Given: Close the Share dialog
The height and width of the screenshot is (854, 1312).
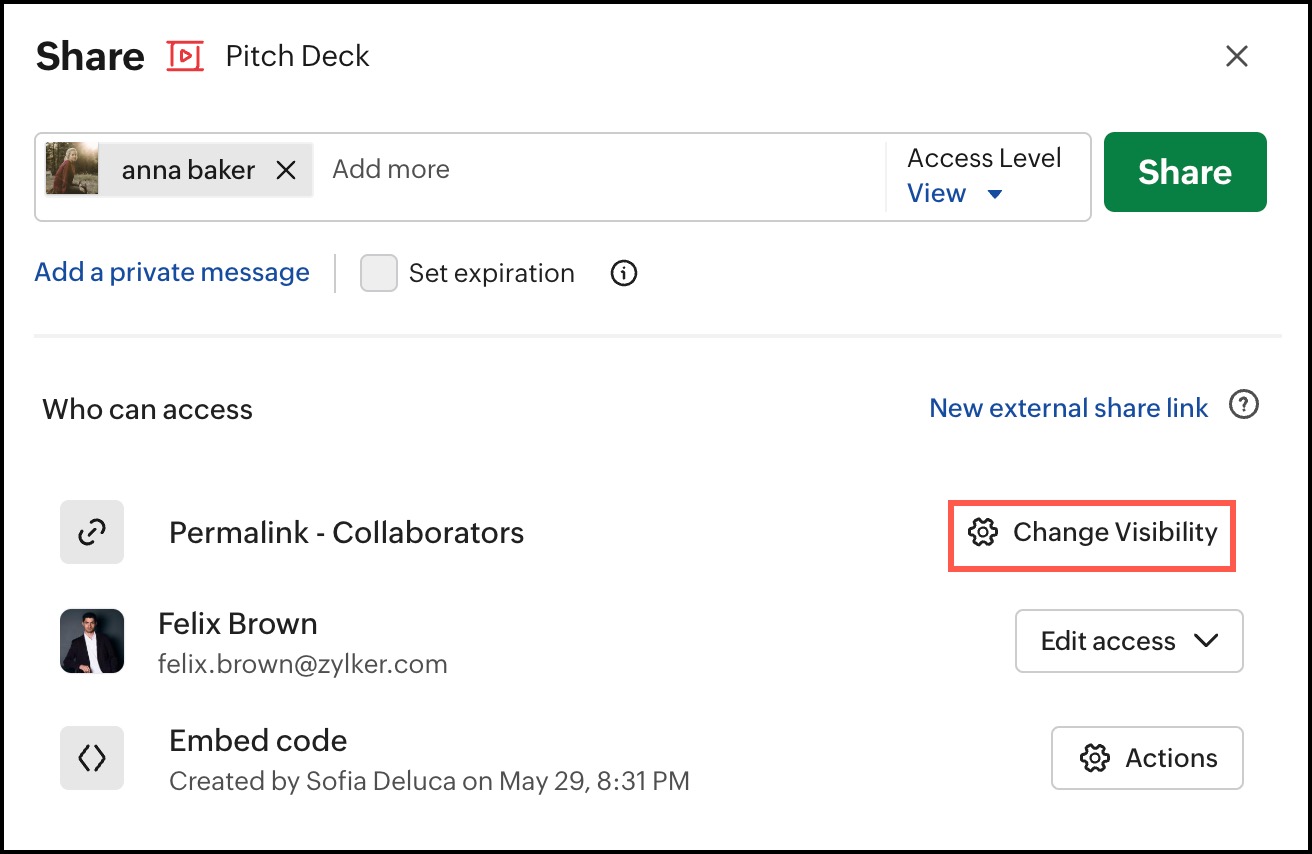Looking at the screenshot, I should click(x=1237, y=57).
